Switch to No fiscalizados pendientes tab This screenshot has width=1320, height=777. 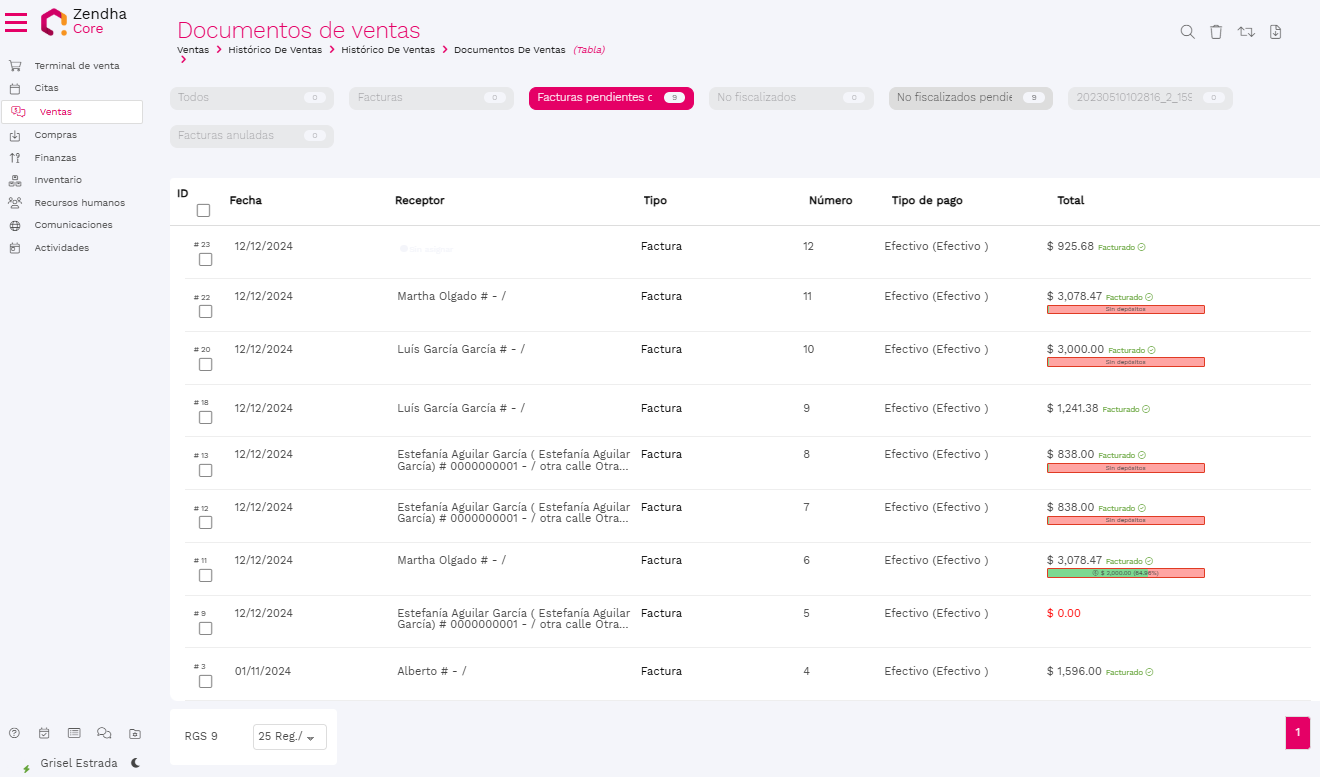(970, 98)
